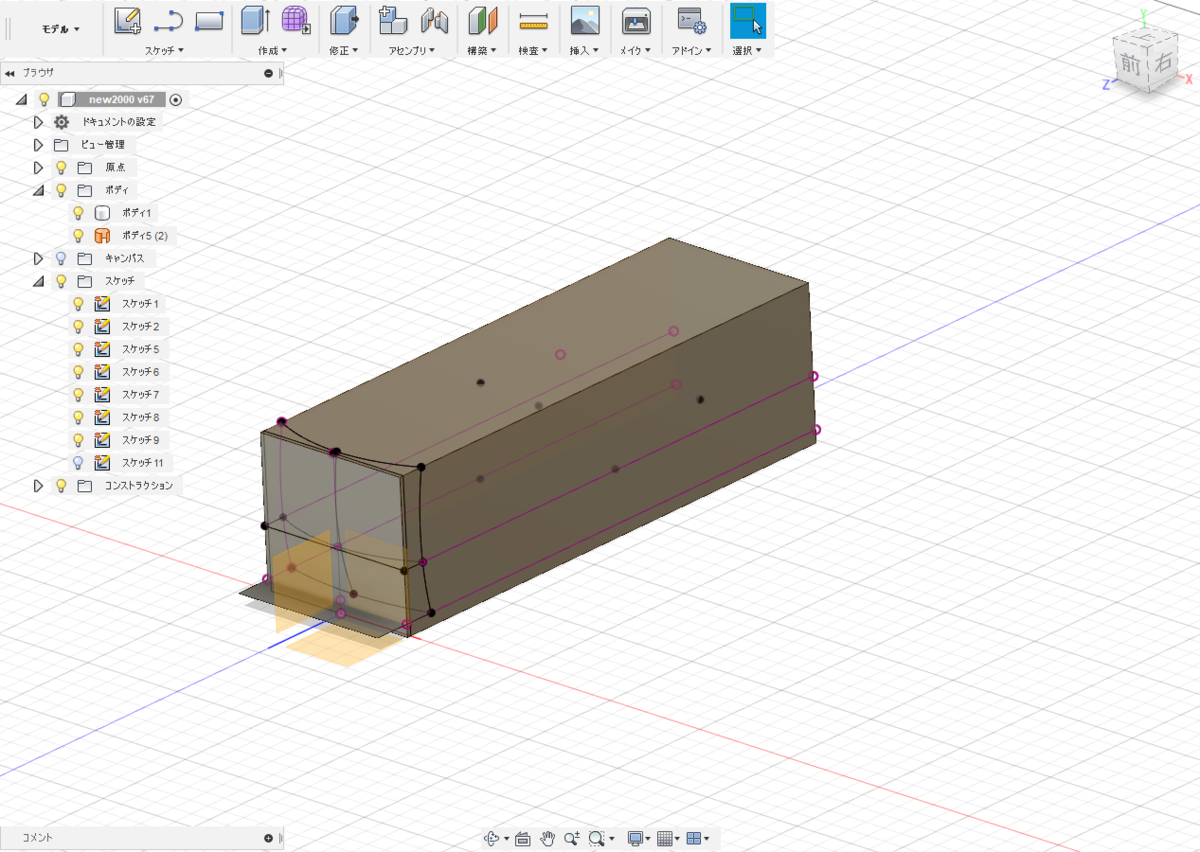
Task: Expand the キャンバス folder
Action: [39, 258]
